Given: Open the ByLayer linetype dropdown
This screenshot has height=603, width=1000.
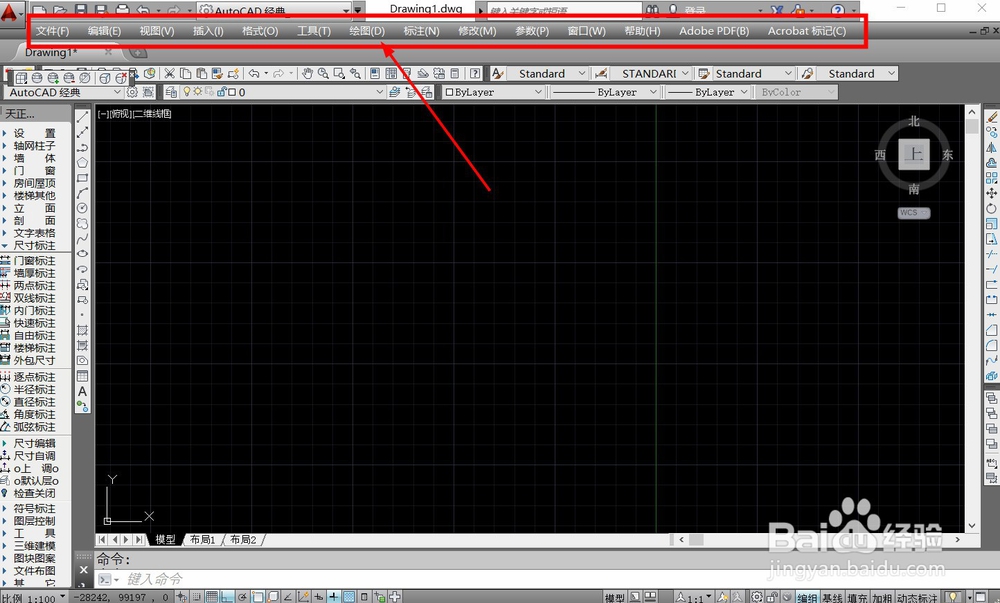Looking at the screenshot, I should pyautogui.click(x=653, y=92).
